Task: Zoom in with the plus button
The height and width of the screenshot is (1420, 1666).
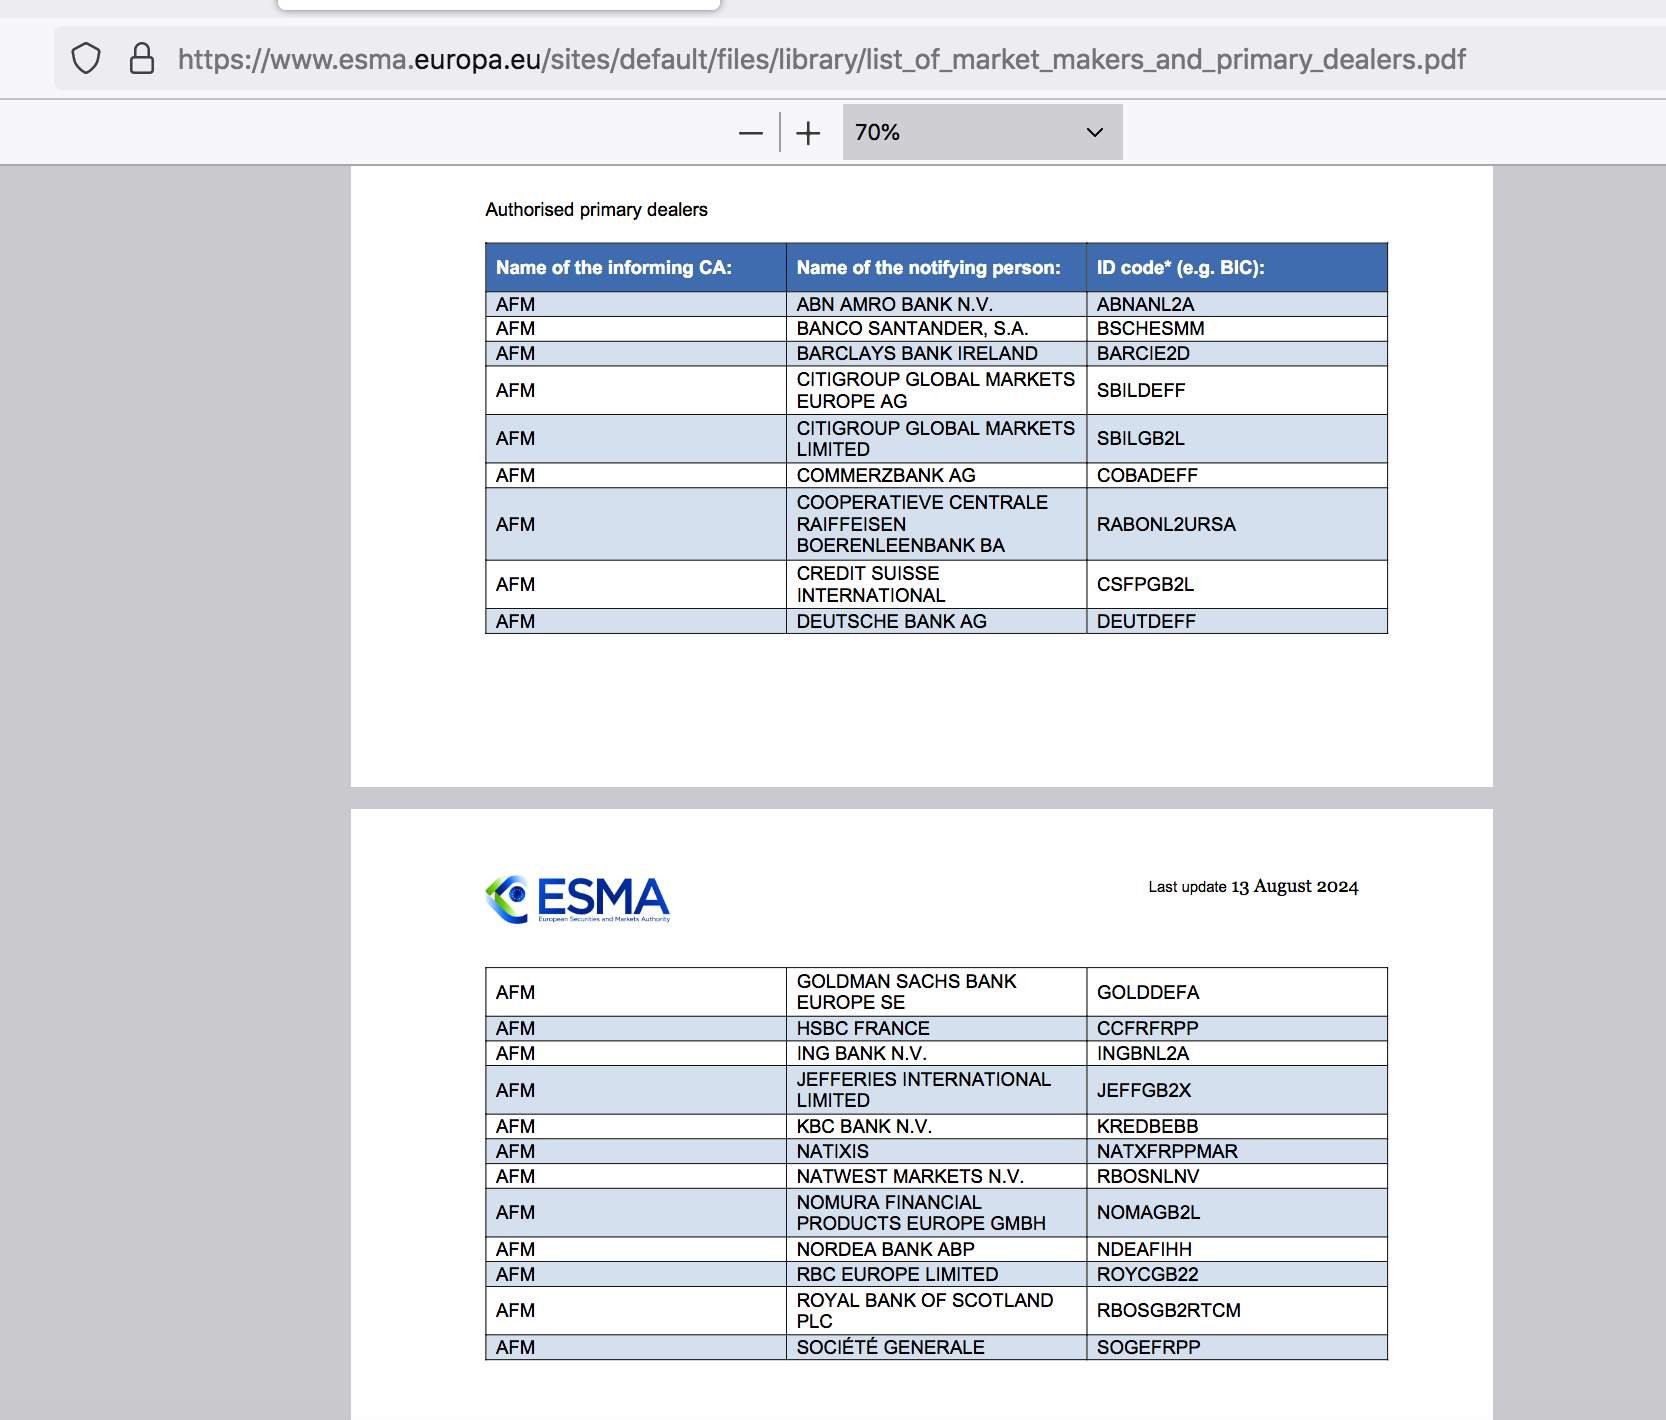Action: (x=808, y=132)
